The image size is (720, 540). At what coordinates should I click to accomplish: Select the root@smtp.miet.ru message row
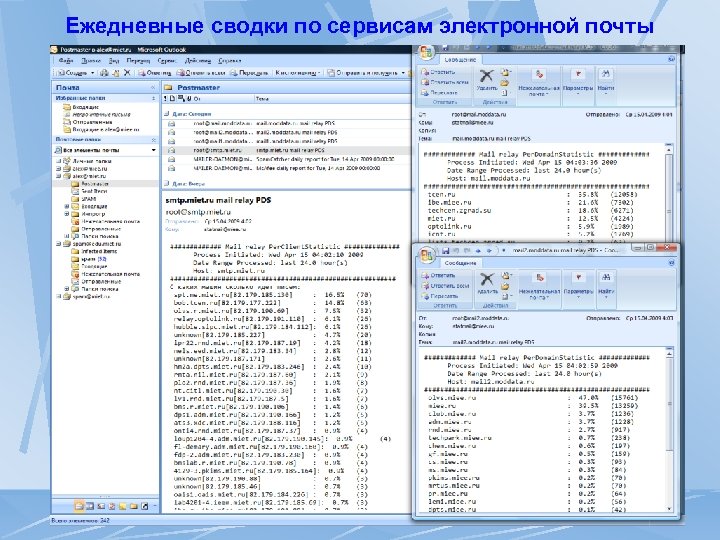click(287, 150)
